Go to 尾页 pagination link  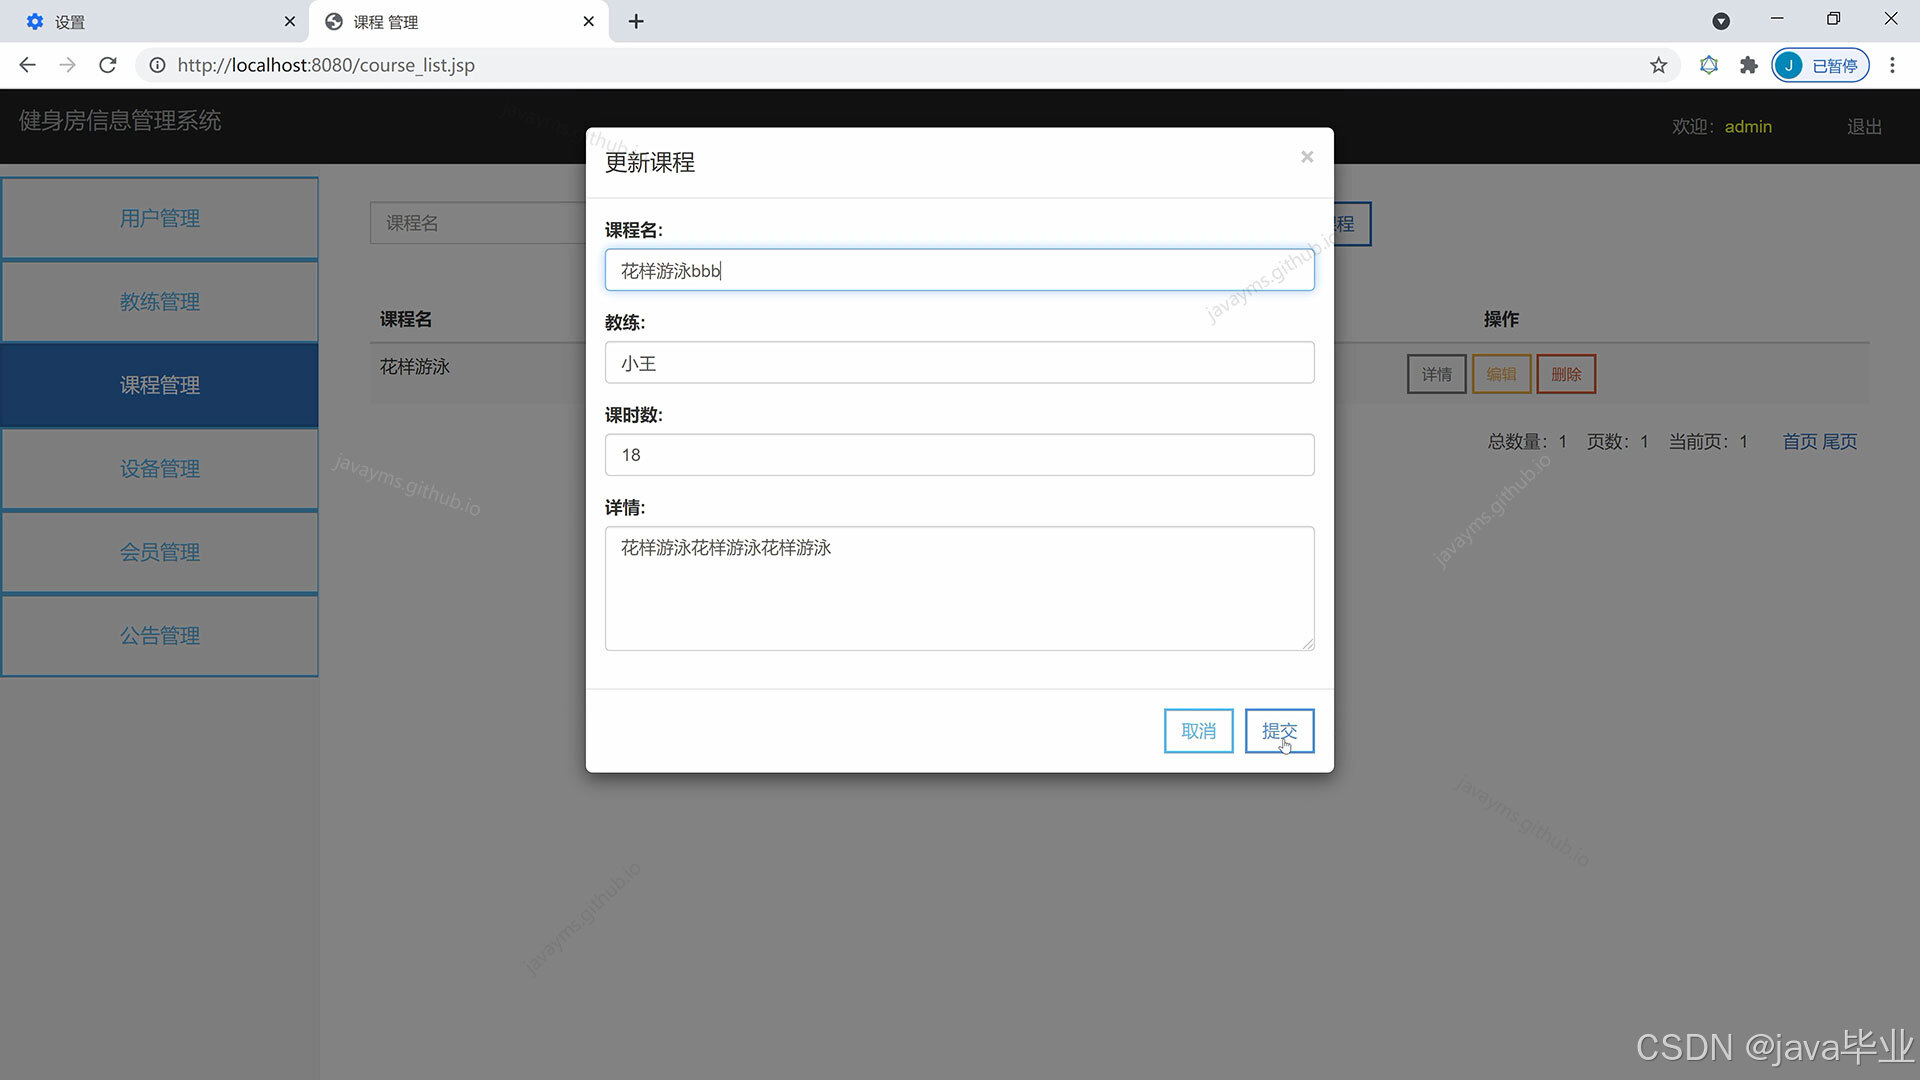tap(1839, 441)
